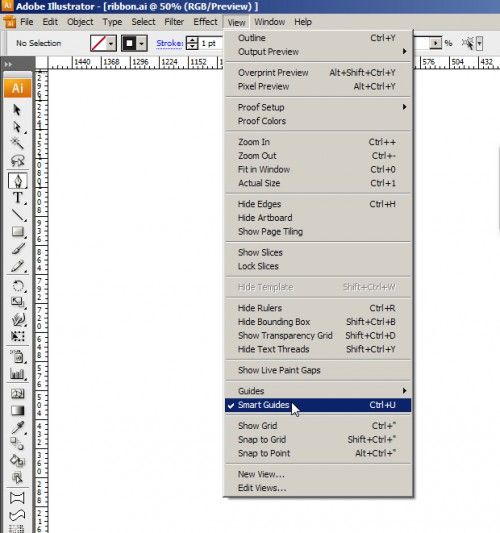This screenshot has width=500, height=533.
Task: Select the Pen tool
Action: point(17,180)
